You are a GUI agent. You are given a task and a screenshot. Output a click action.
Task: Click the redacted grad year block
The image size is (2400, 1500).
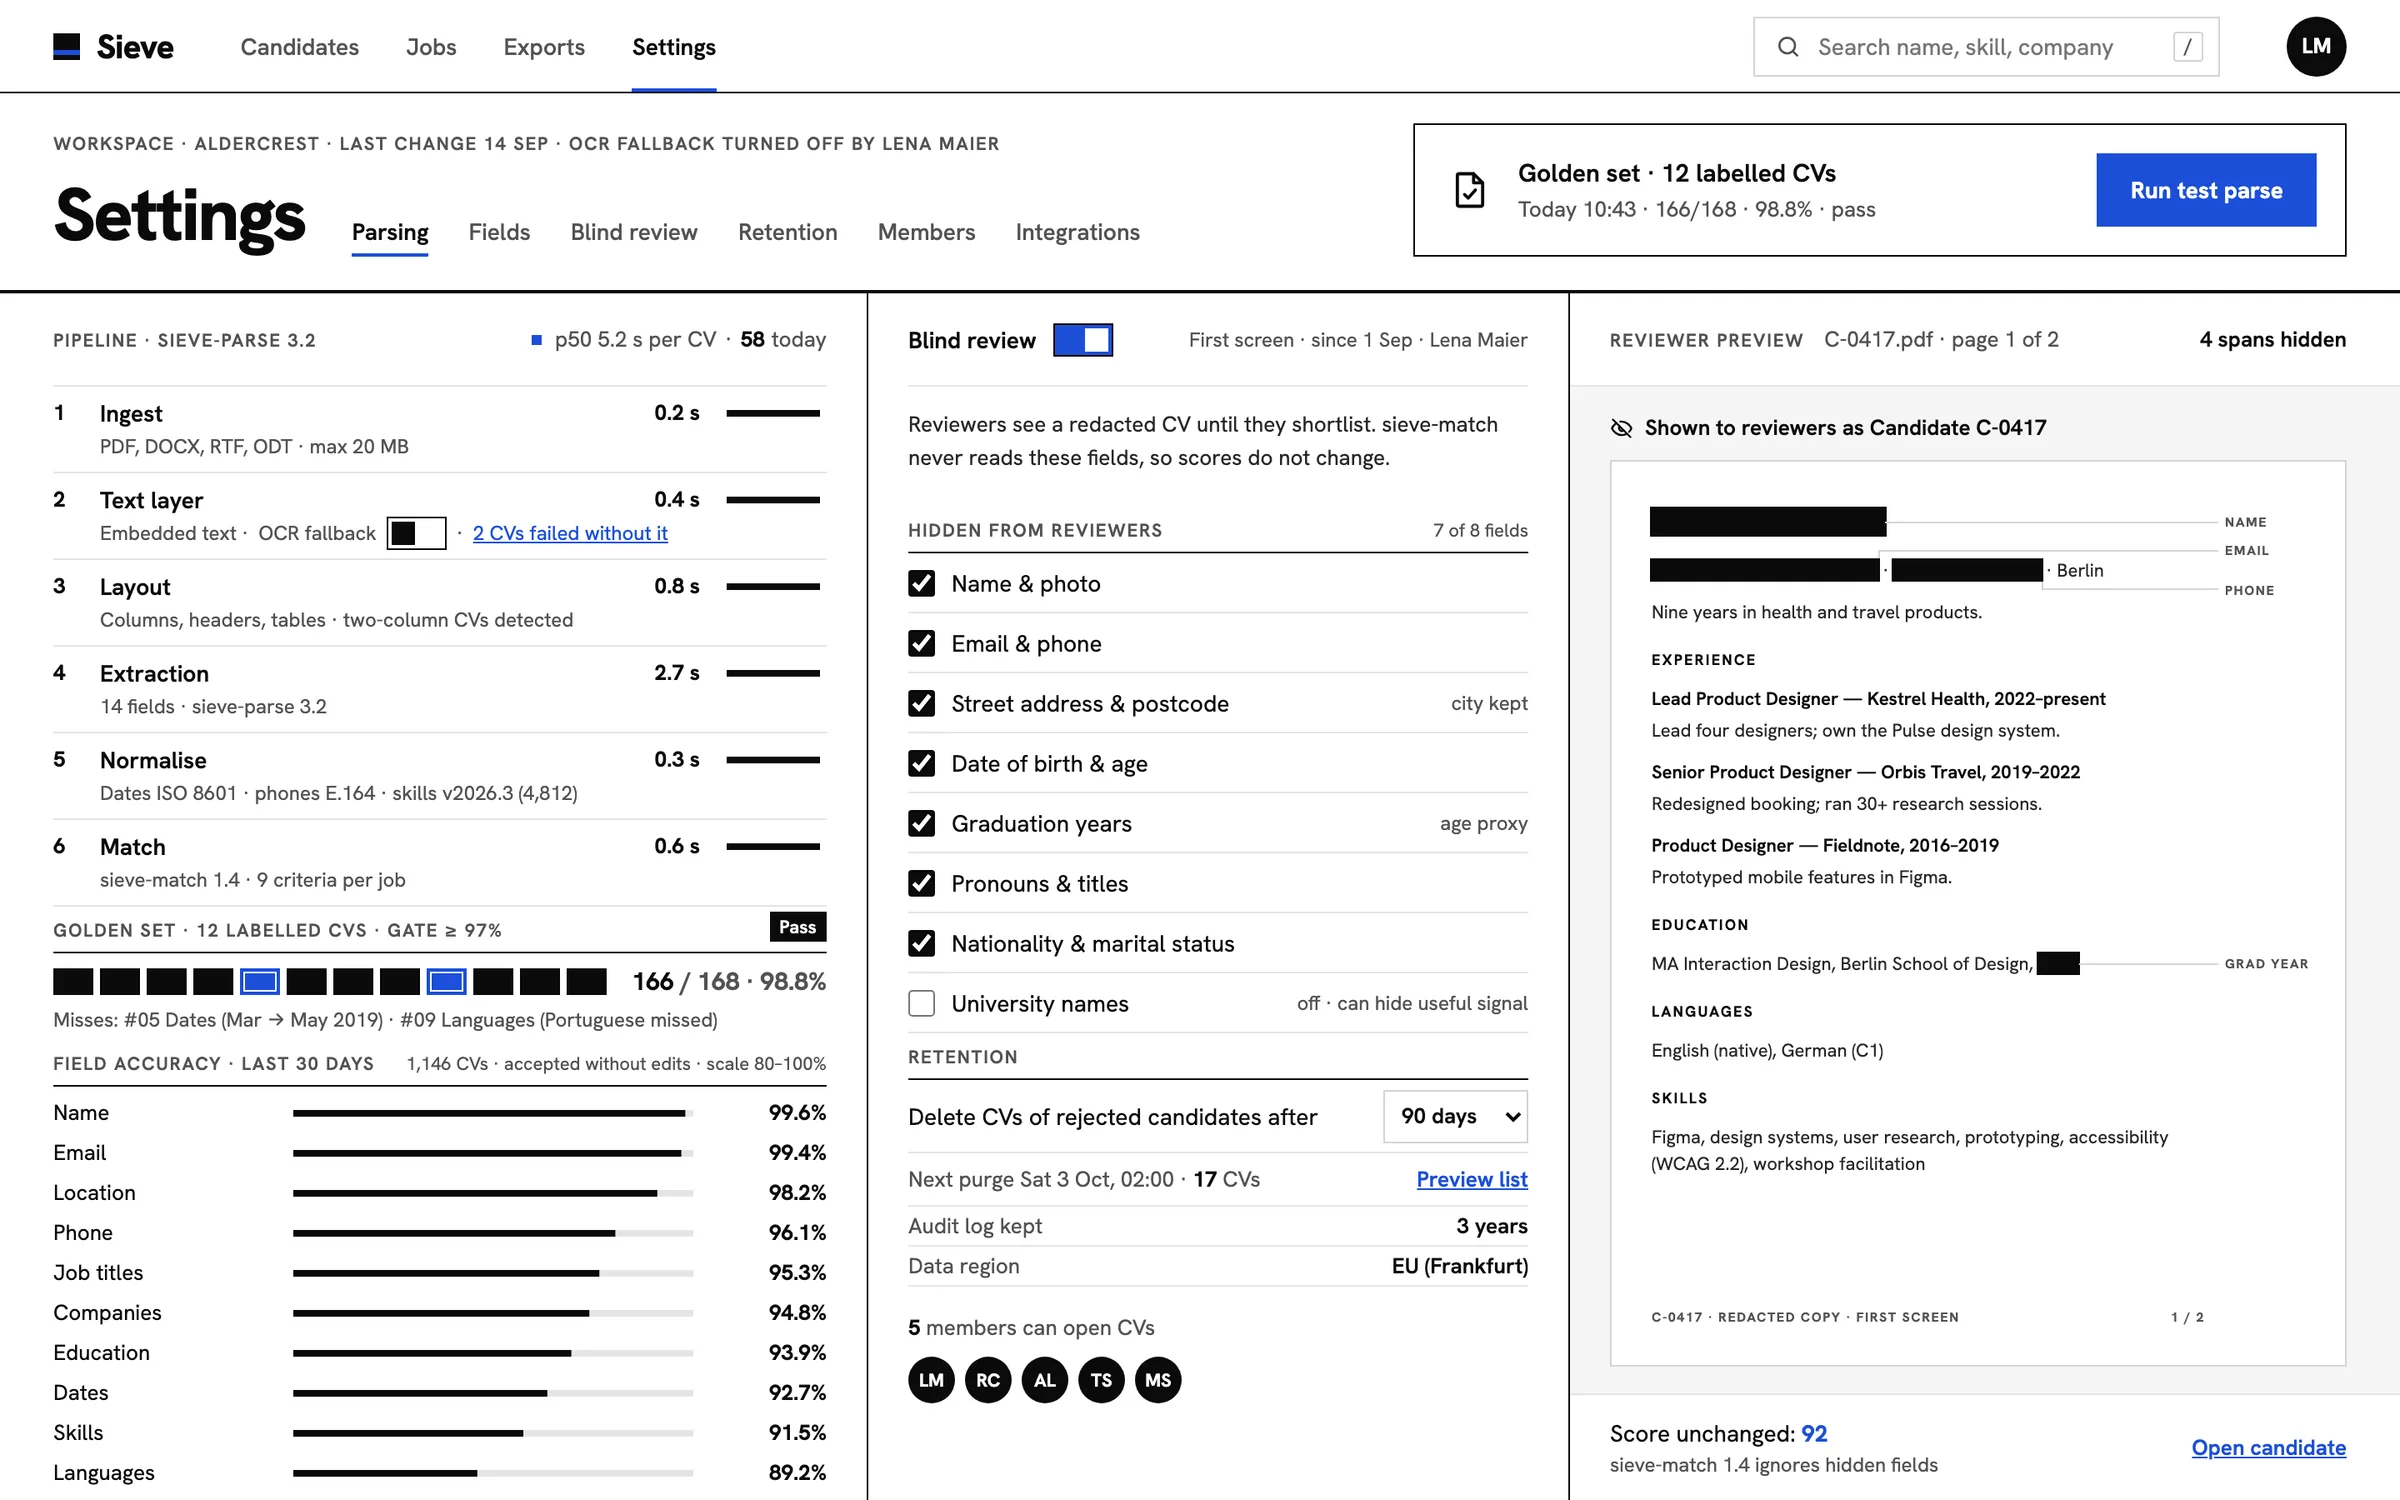point(2058,964)
